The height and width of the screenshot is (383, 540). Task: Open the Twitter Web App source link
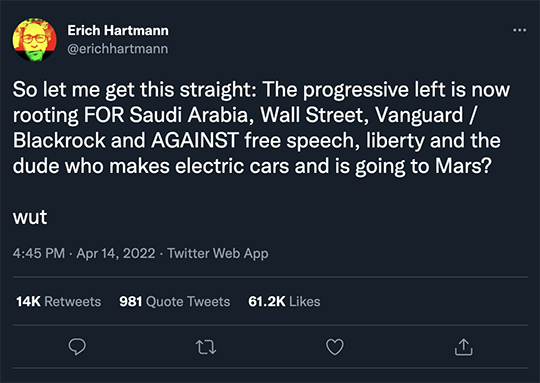(218, 253)
